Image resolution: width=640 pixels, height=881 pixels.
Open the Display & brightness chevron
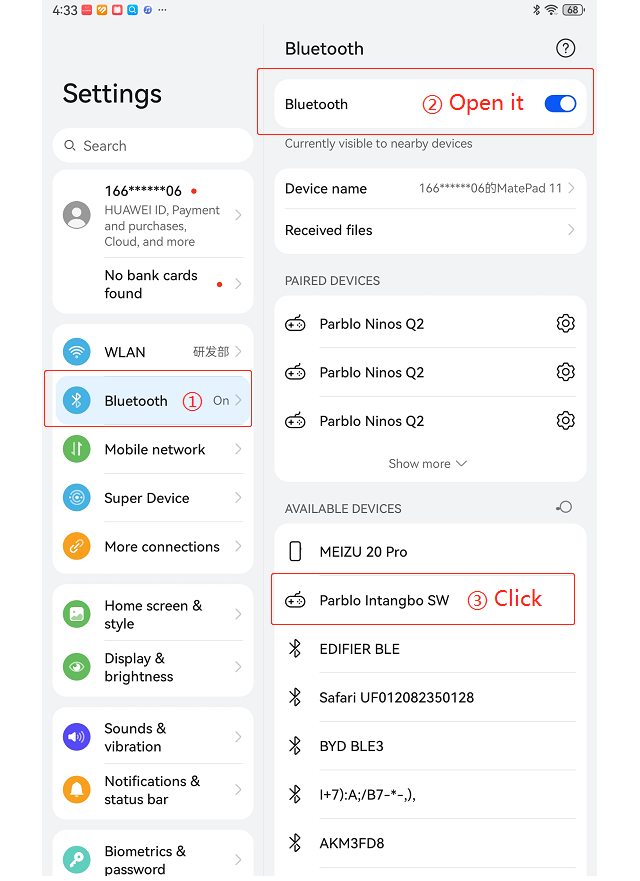coord(238,667)
